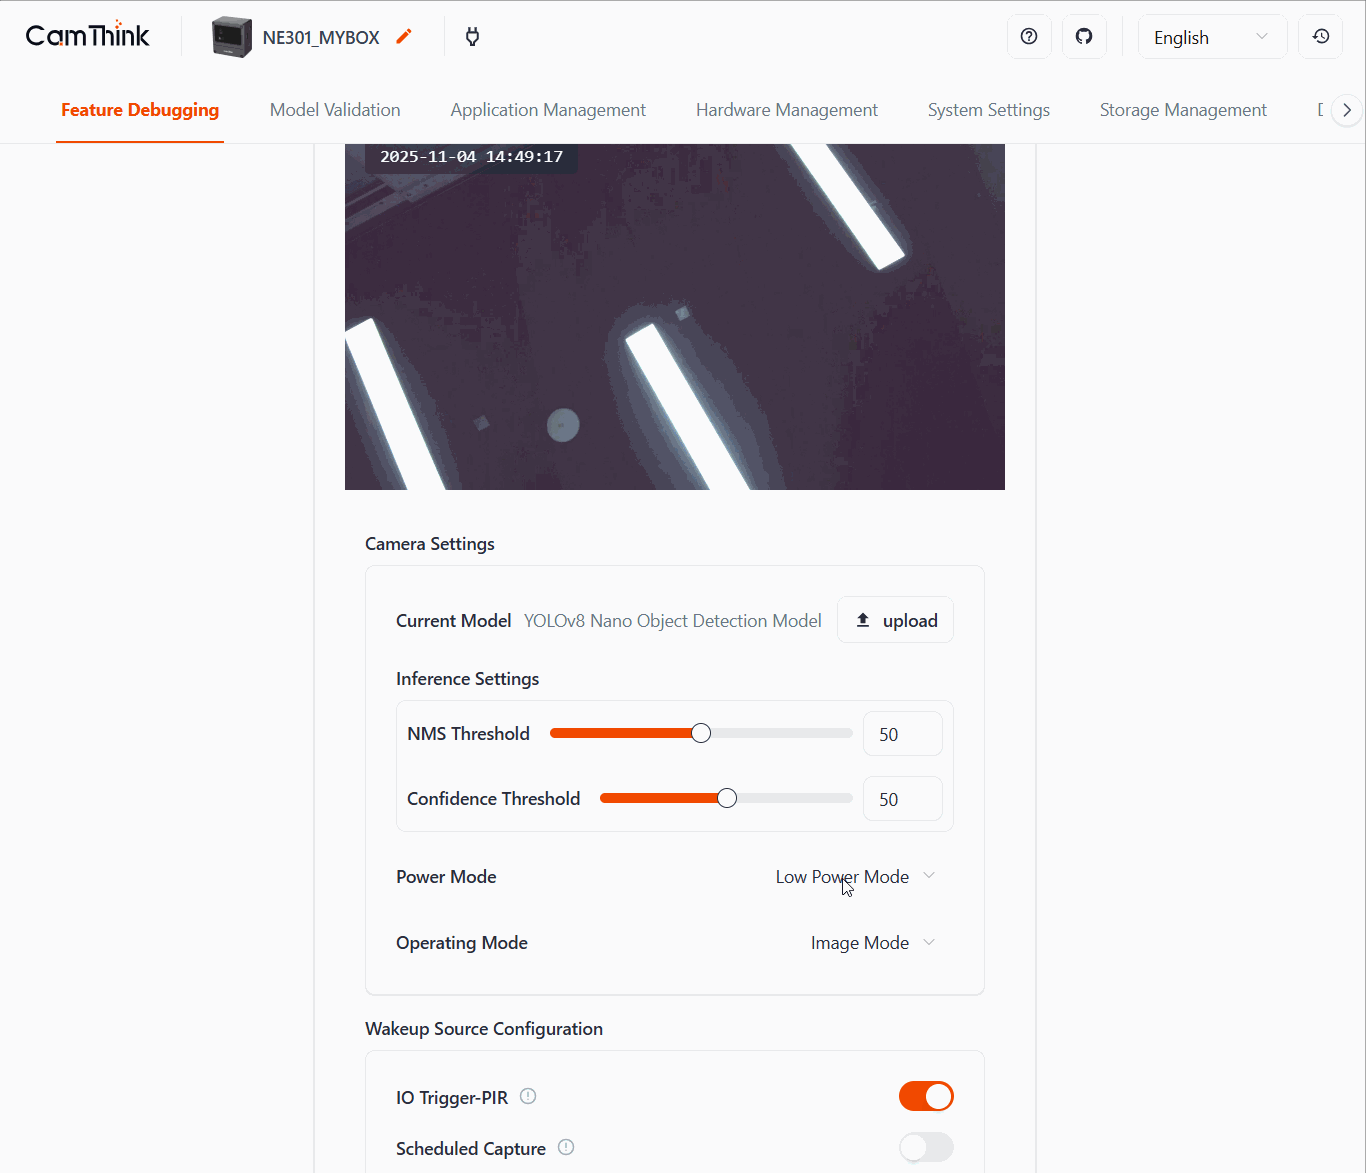Viewport: 1366px width, 1173px height.
Task: Click the Confidence Threshold value field
Action: point(902,799)
